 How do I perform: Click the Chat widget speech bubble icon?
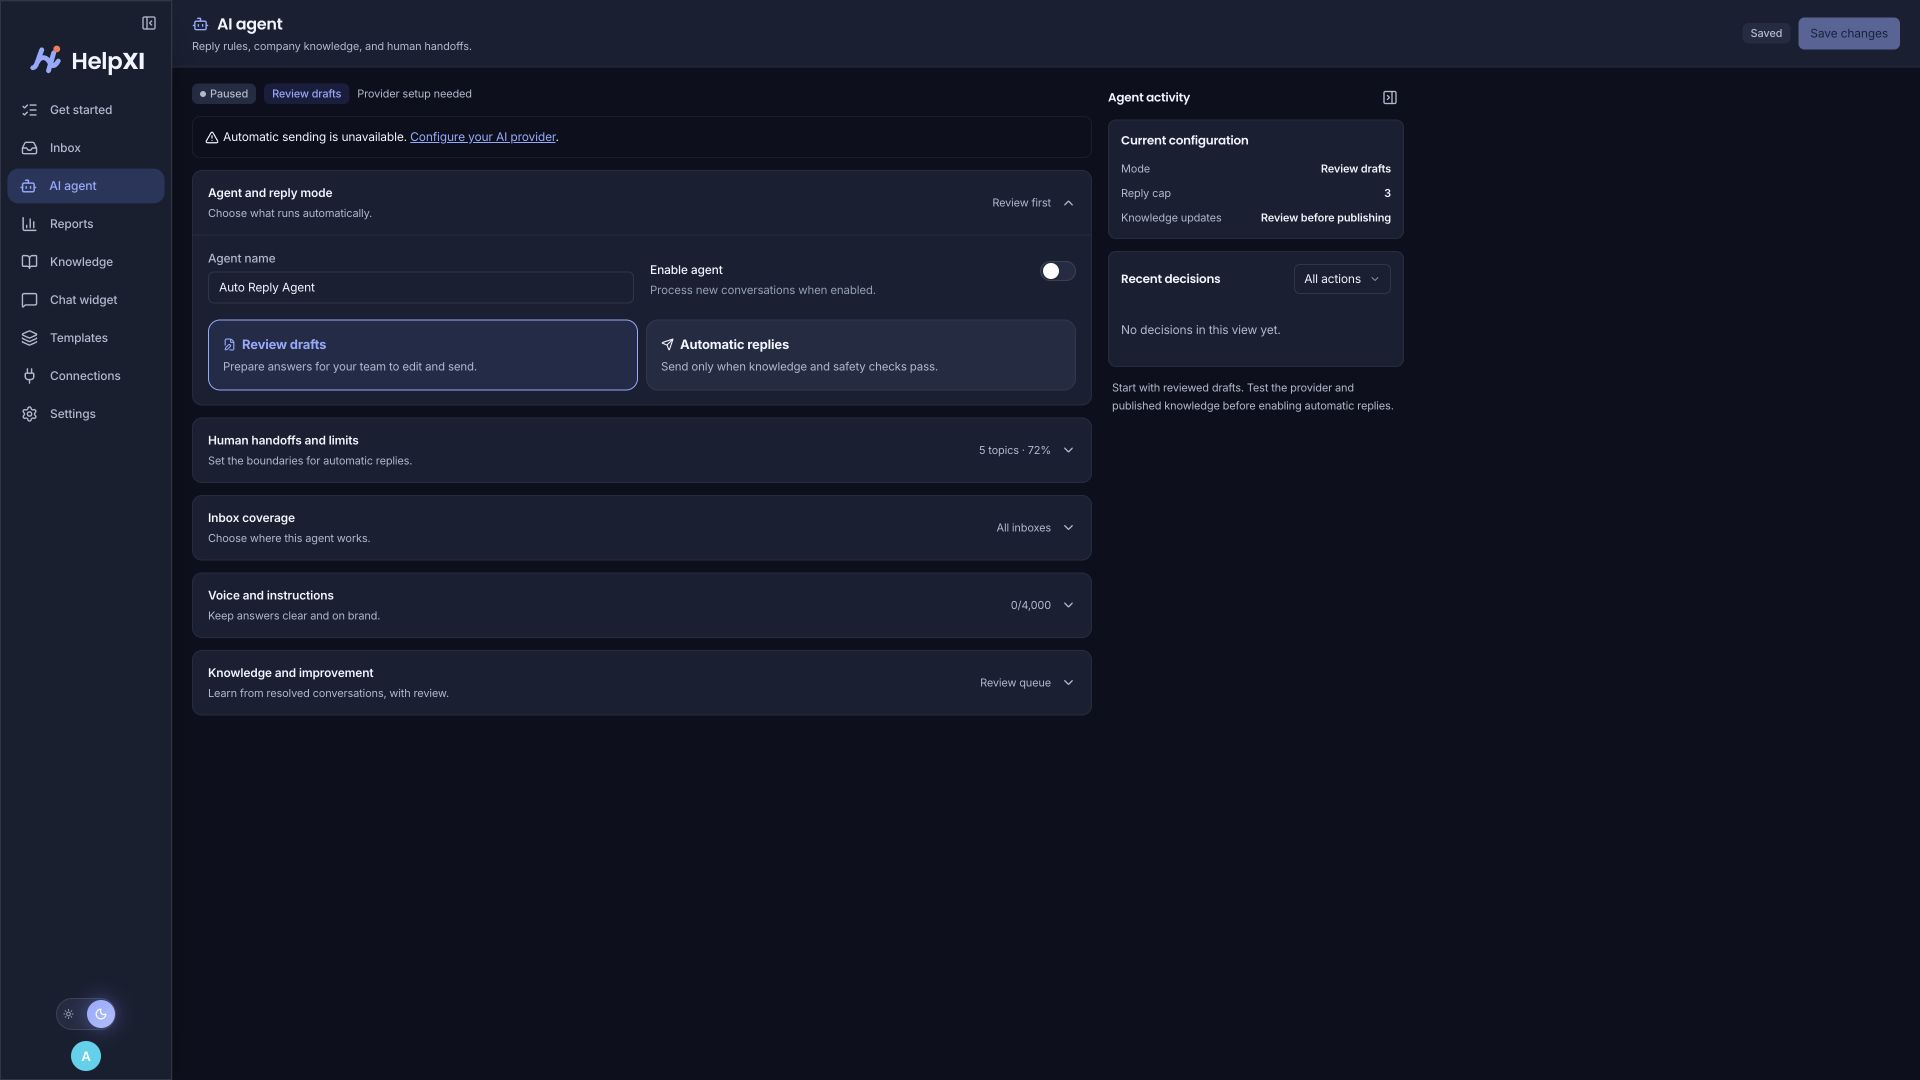[29, 300]
